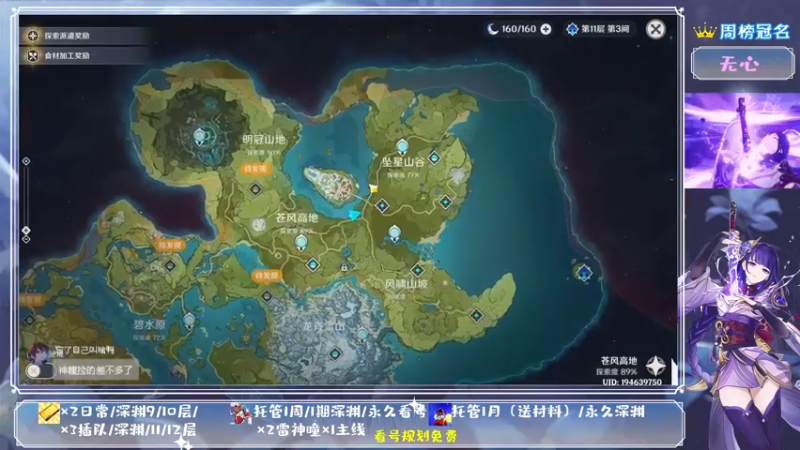The width and height of the screenshot is (800, 450).
Task: Click the chat message 神瞳捡的差不多了
Action: pos(95,370)
